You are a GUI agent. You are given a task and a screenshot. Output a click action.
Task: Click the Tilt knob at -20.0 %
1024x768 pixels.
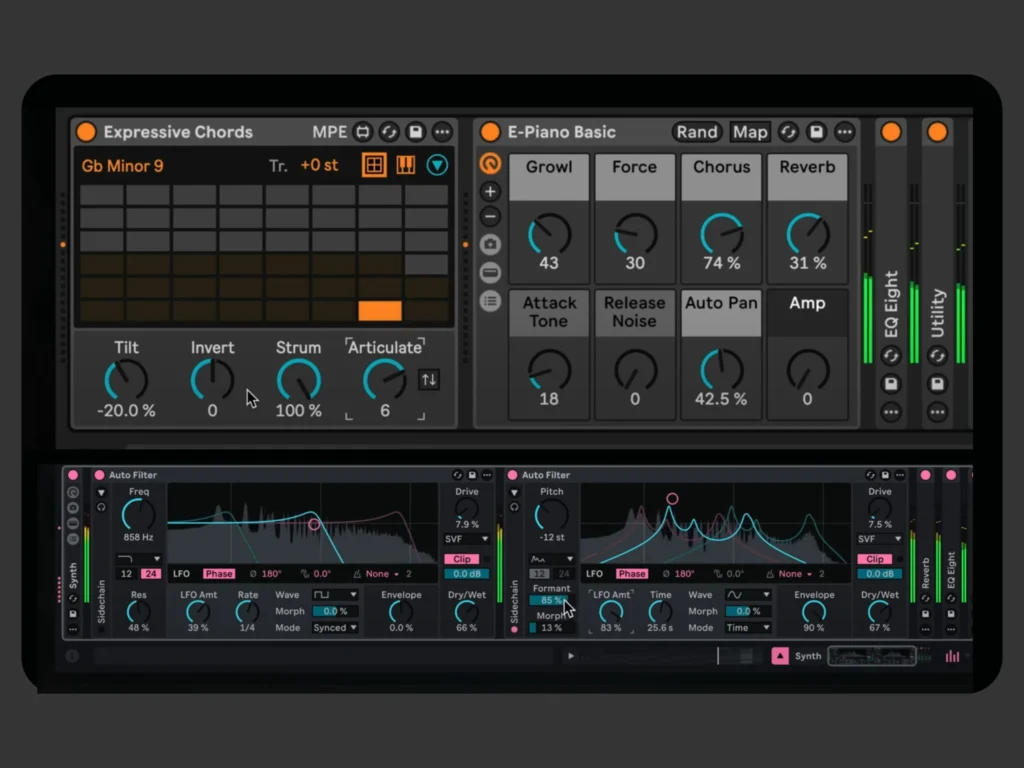pyautogui.click(x=126, y=380)
